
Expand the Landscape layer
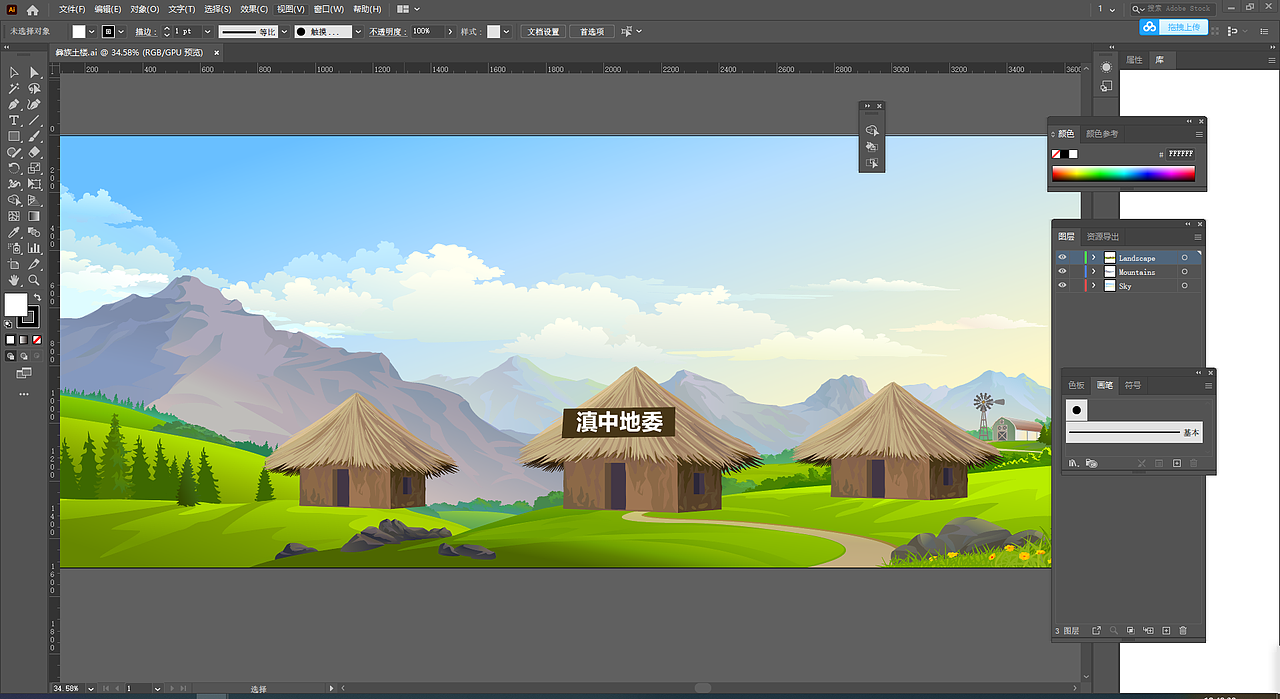(1094, 258)
